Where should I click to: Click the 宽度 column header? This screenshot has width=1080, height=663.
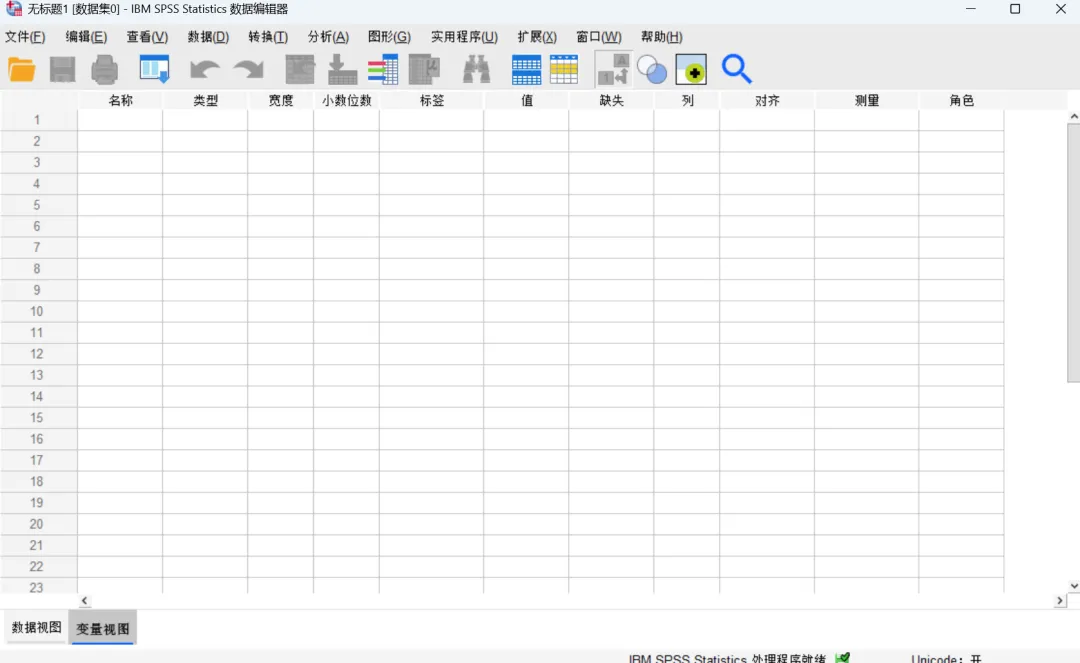[280, 101]
